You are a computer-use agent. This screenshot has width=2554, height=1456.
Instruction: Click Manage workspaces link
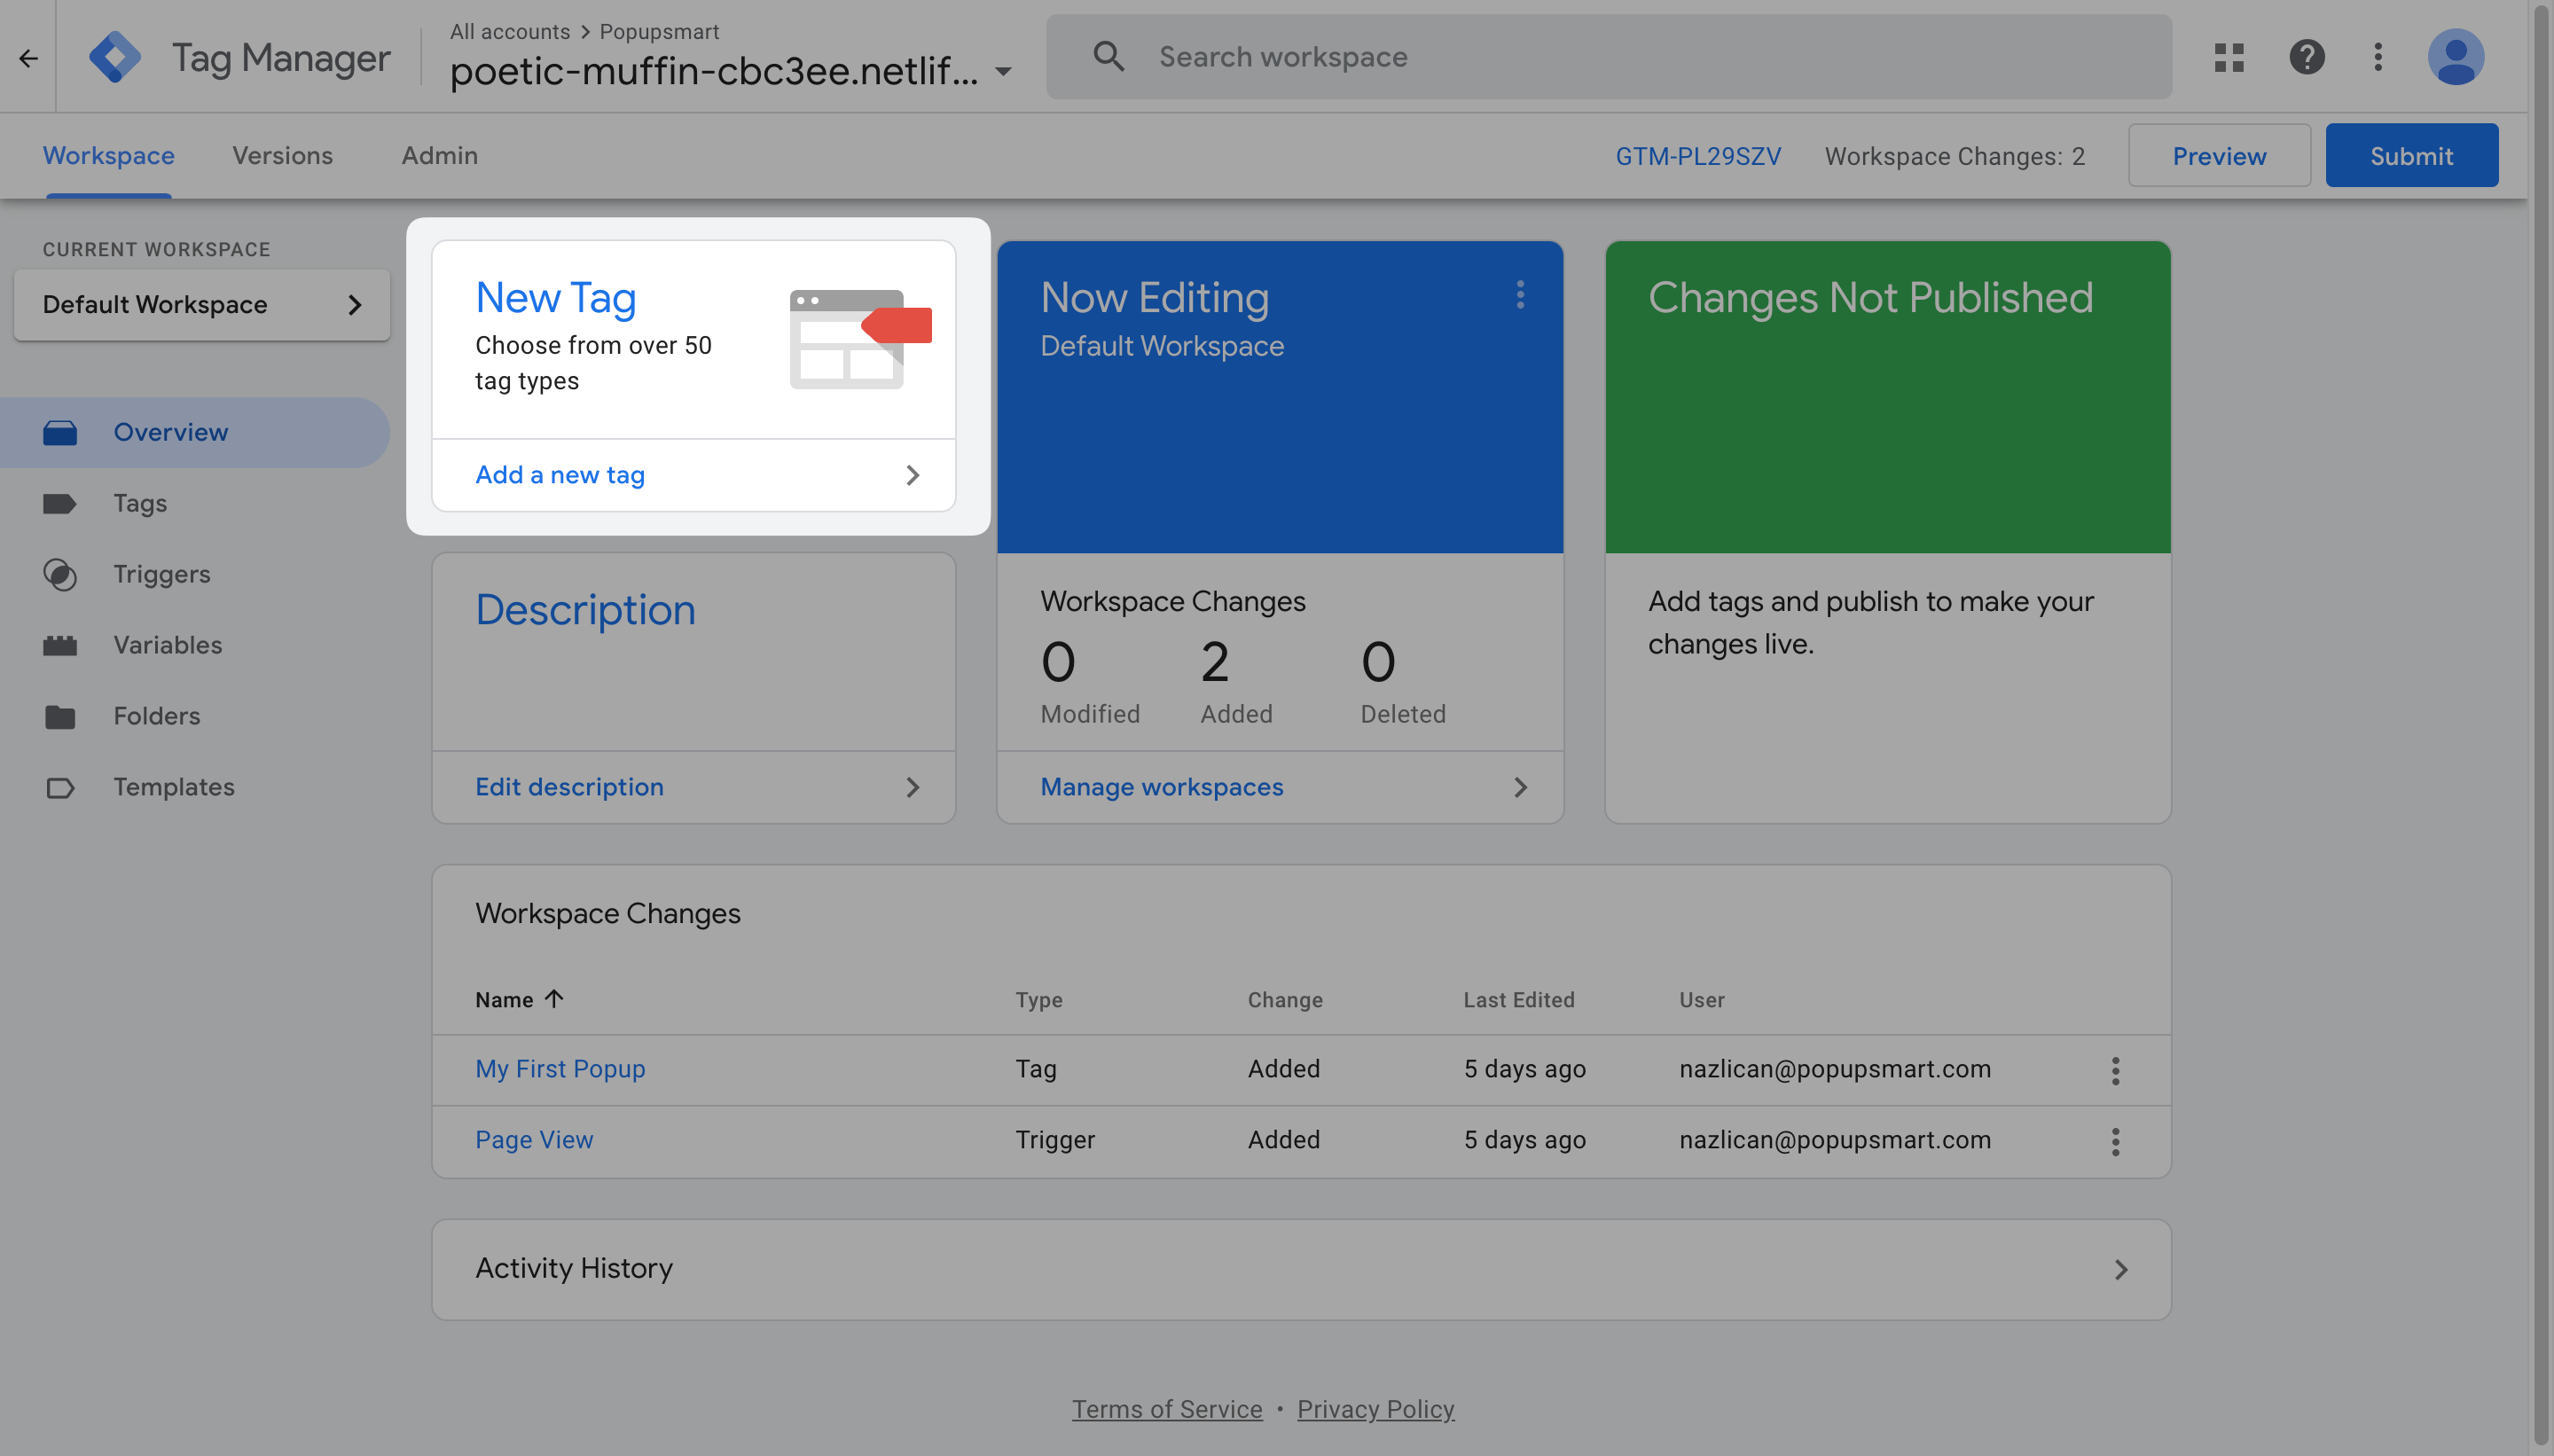point(1161,786)
